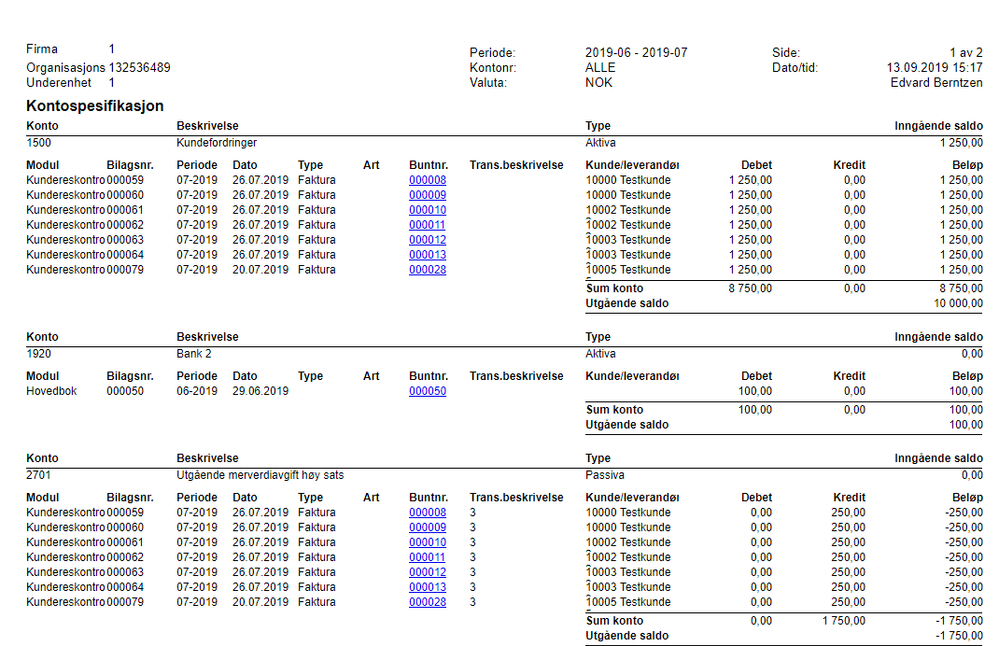Open batch 000011 in Kundefordringer section
Image resolution: width=999 pixels, height=646 pixels.
pos(427,225)
